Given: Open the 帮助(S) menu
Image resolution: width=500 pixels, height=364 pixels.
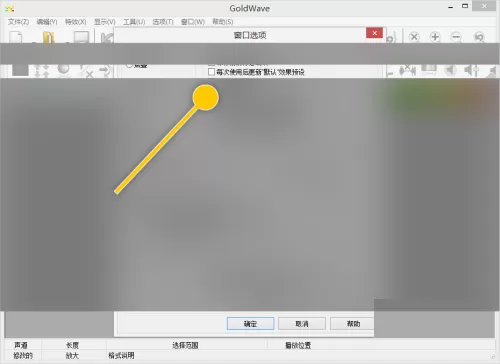Looking at the screenshot, I should 223,22.
